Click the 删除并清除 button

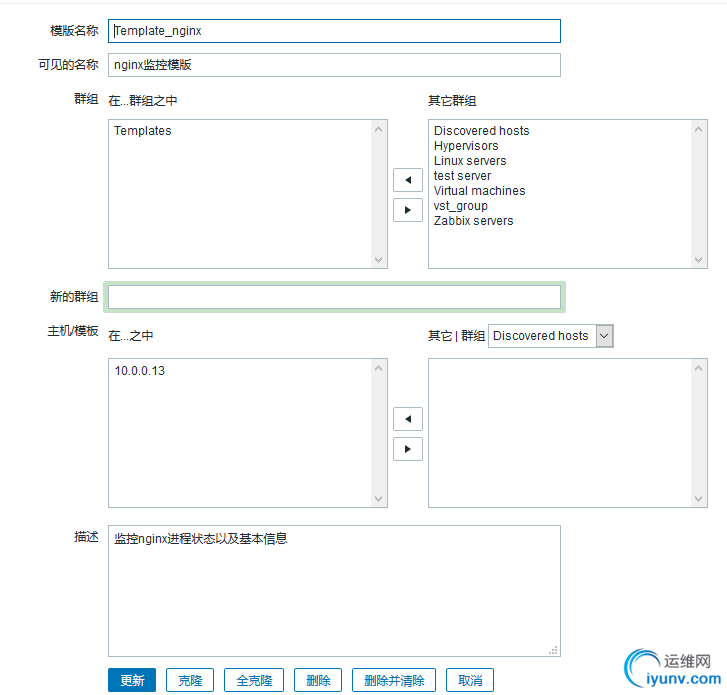(394, 680)
